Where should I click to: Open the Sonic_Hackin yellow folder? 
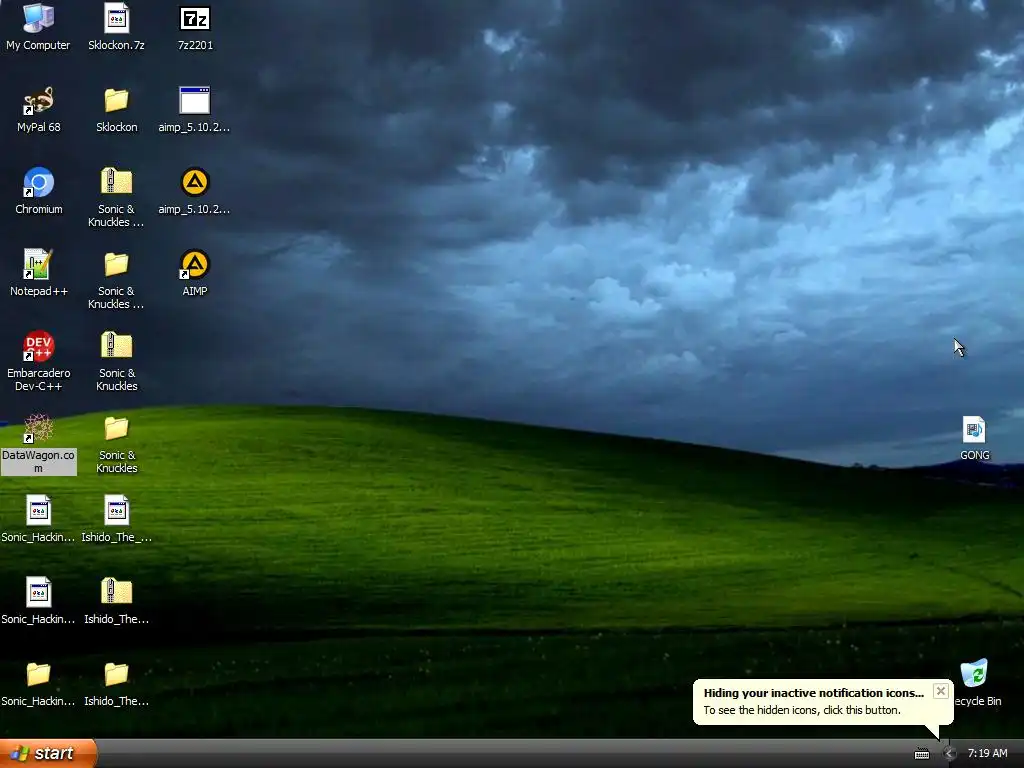[x=38, y=682]
